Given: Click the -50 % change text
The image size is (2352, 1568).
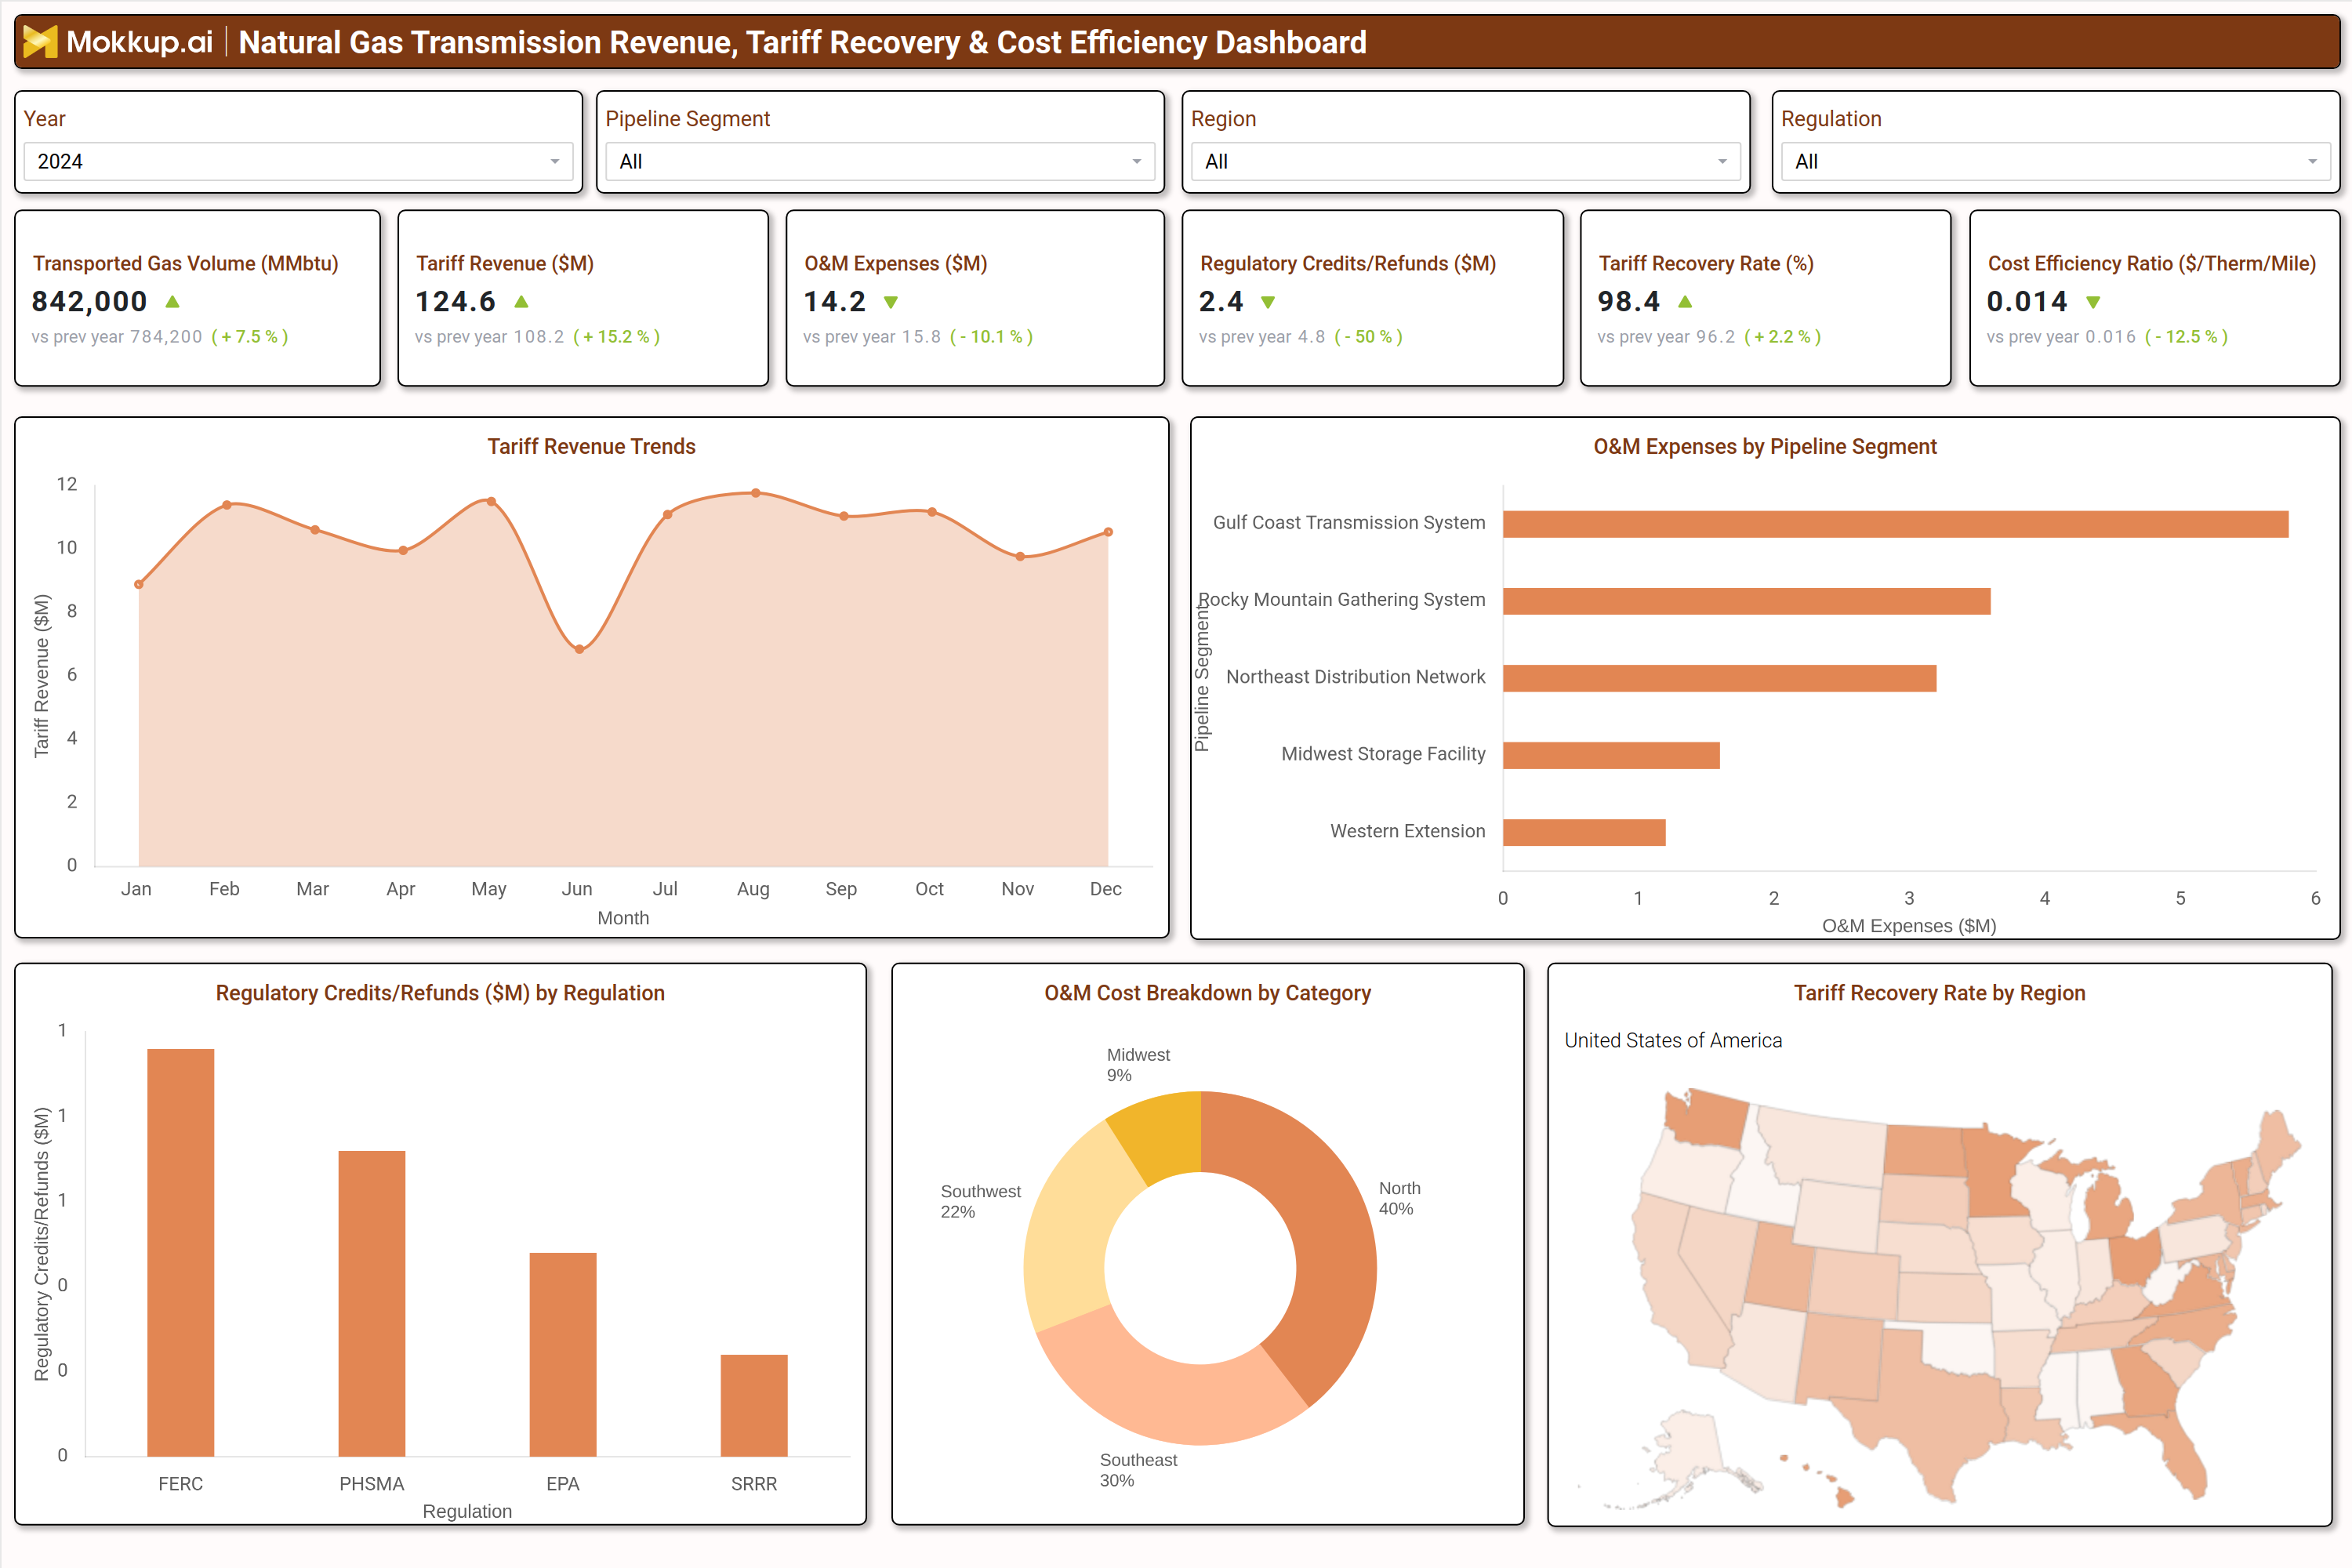Looking at the screenshot, I should (1368, 337).
